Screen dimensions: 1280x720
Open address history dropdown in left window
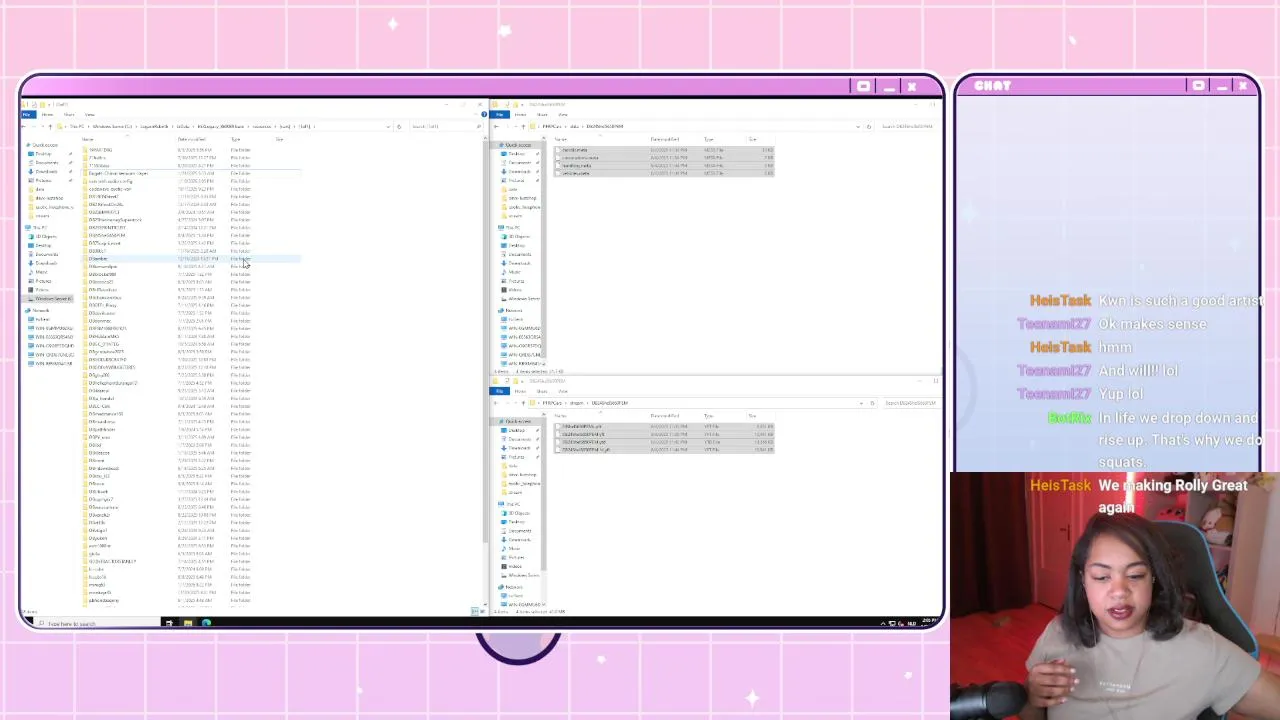389,126
